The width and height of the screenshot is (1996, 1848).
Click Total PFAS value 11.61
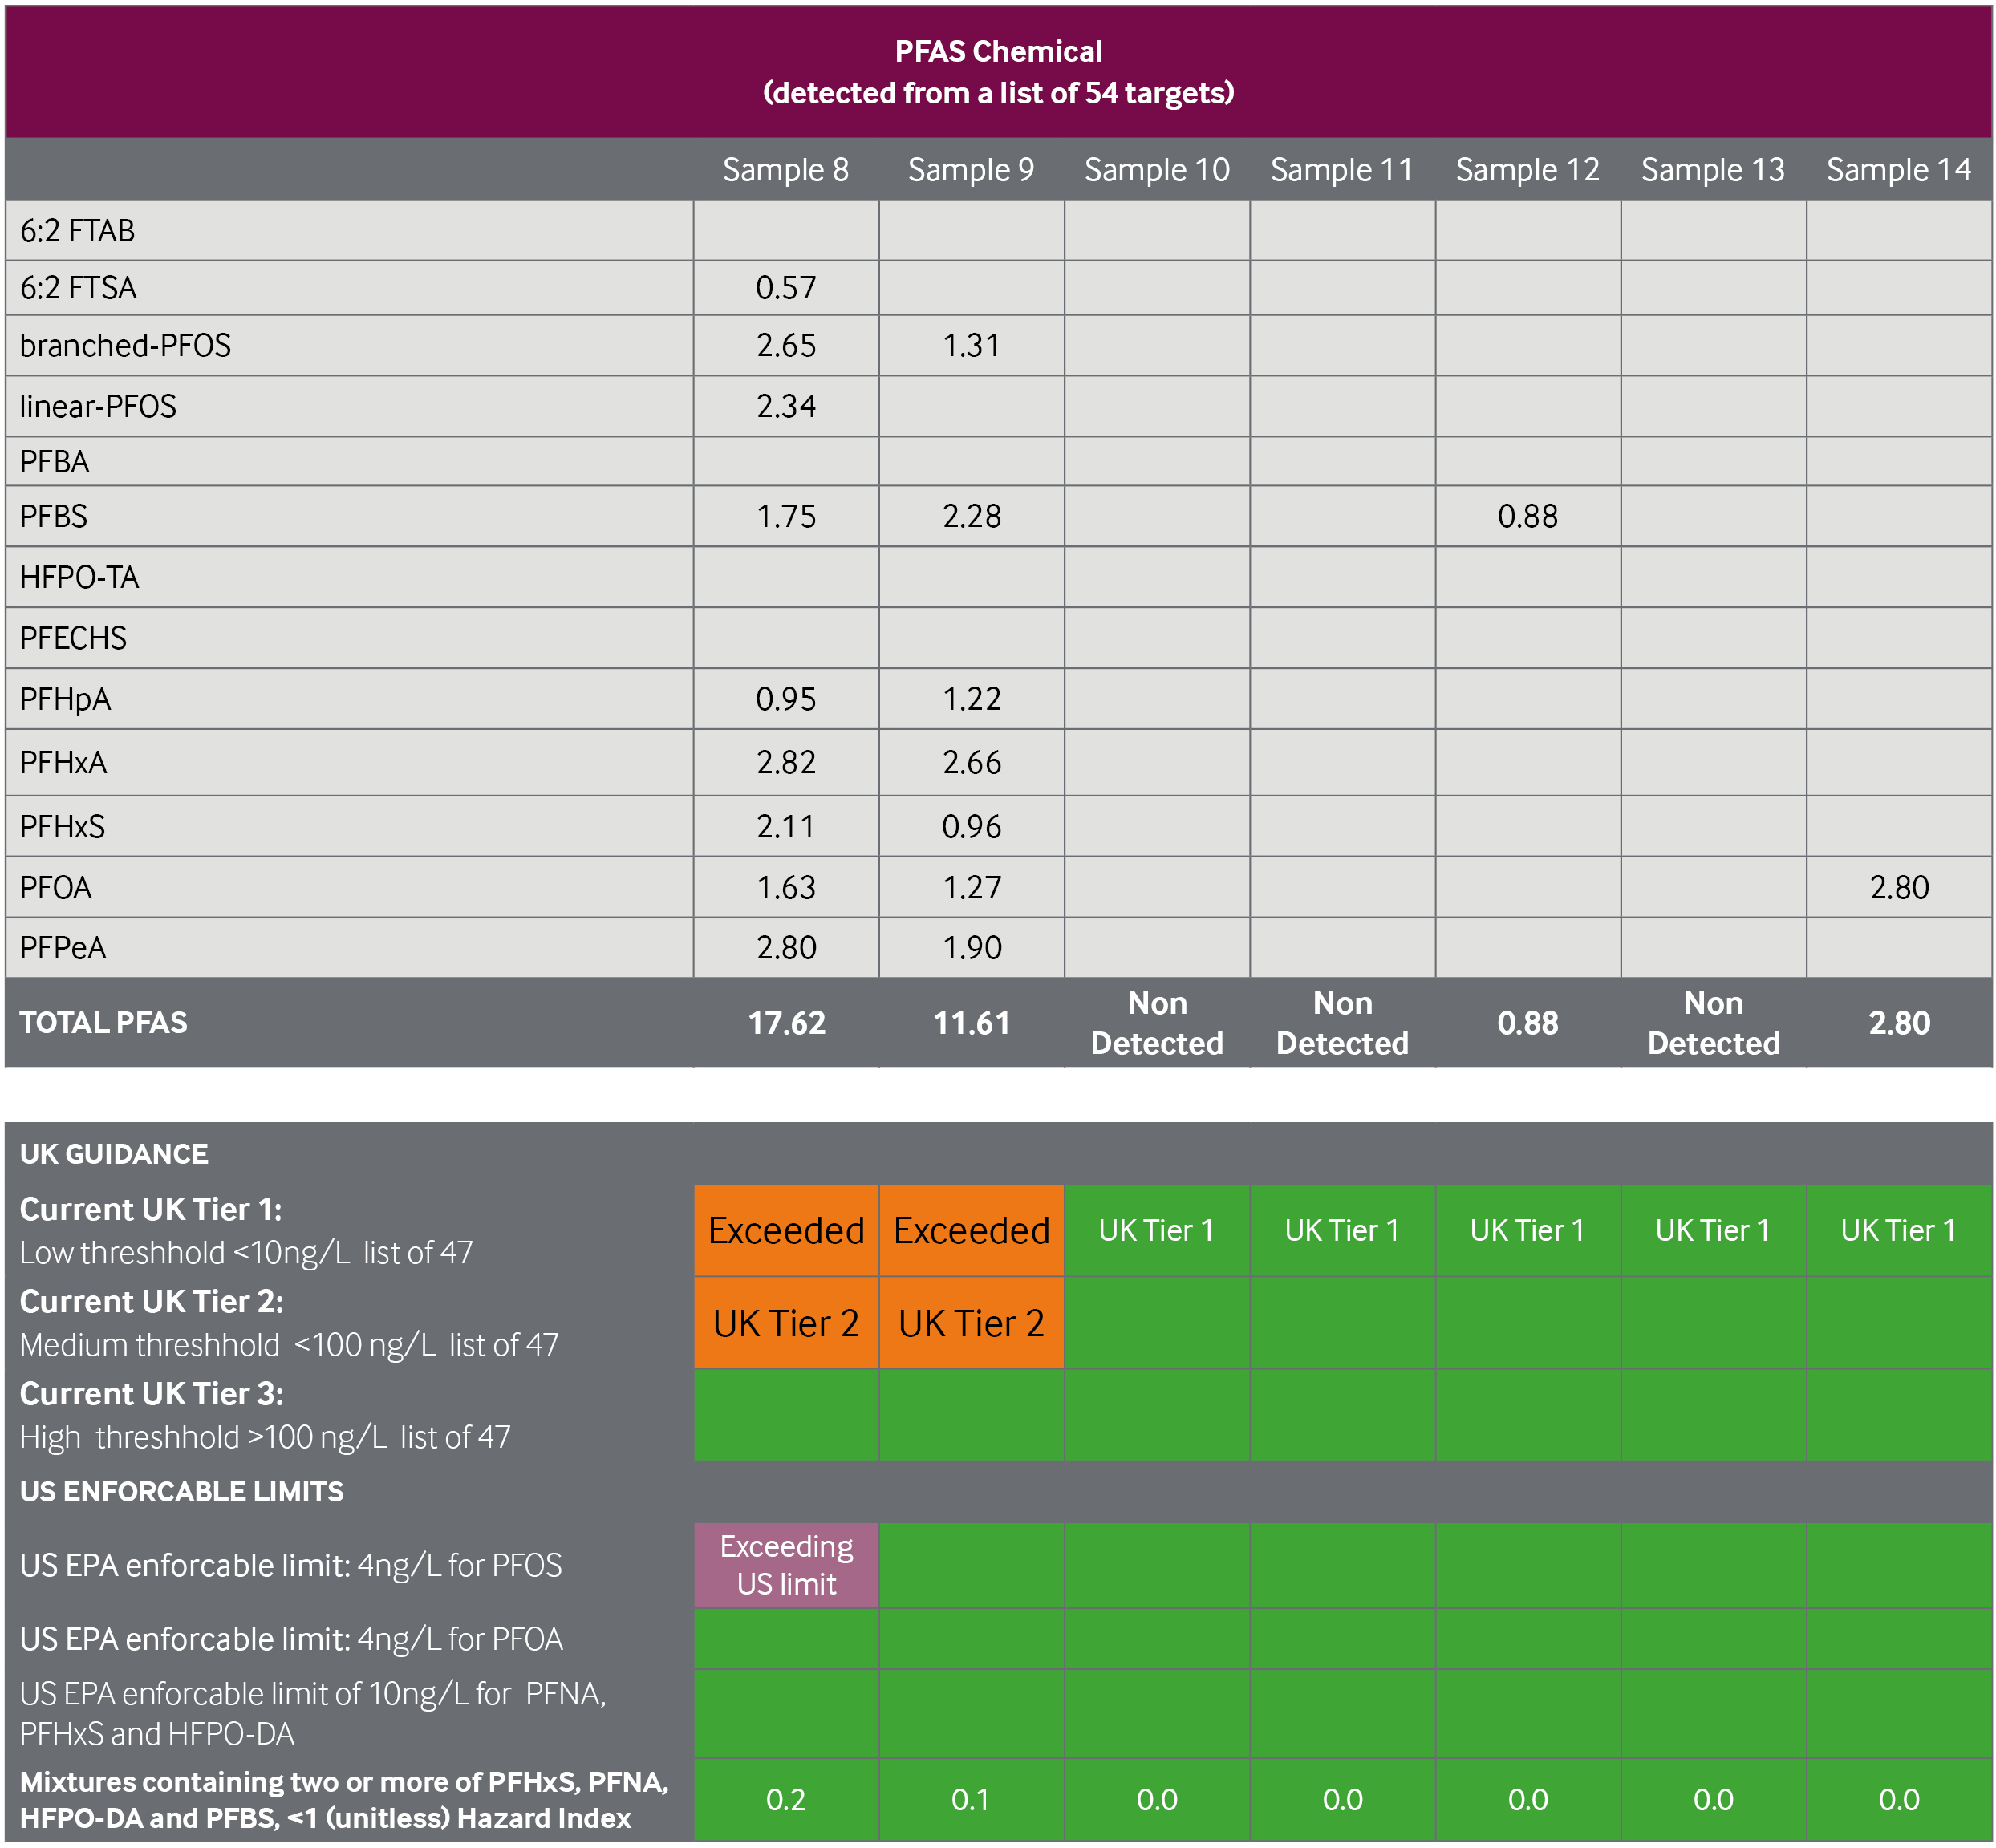point(971,1023)
